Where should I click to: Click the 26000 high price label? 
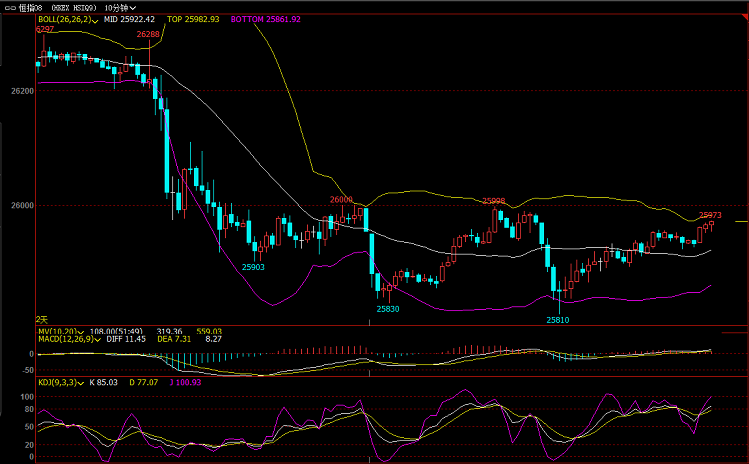tap(342, 199)
